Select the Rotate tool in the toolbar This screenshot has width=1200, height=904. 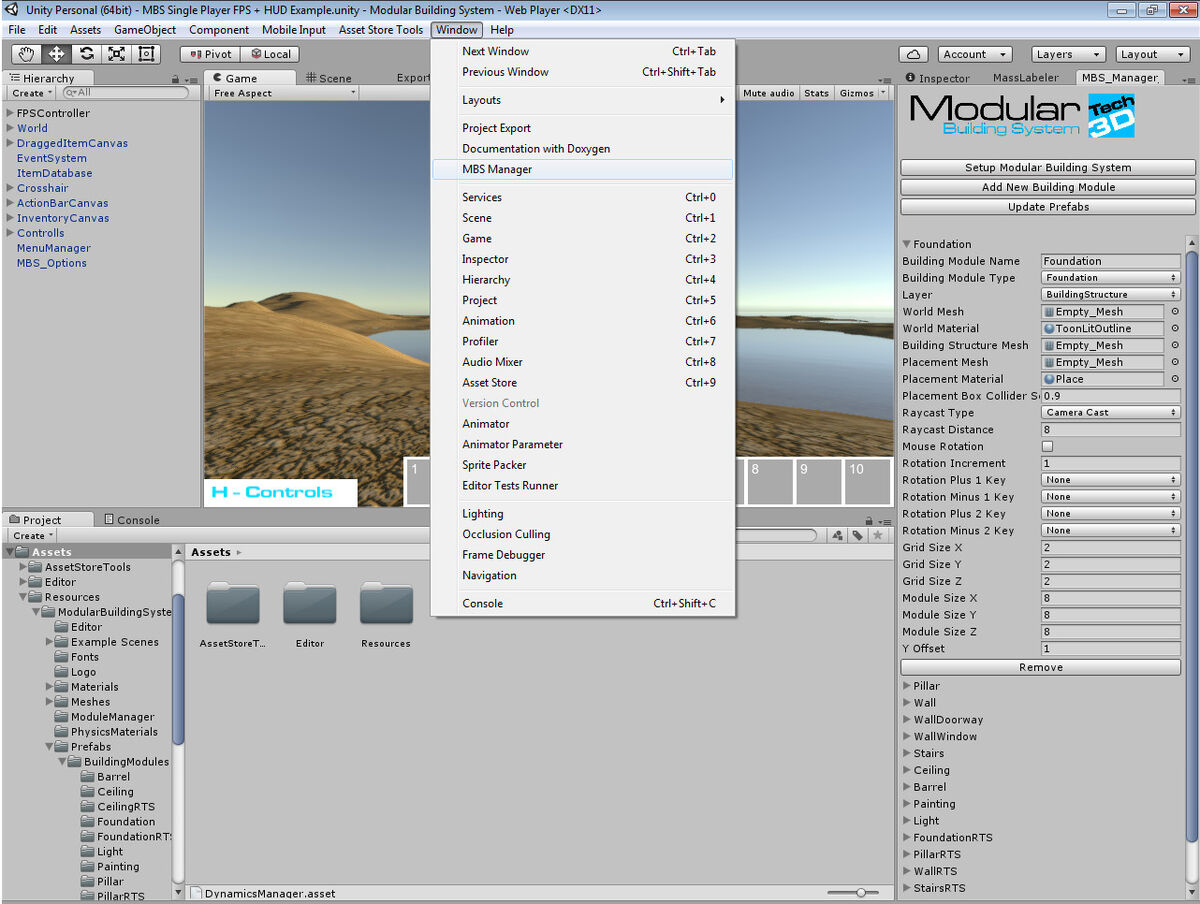tap(87, 54)
